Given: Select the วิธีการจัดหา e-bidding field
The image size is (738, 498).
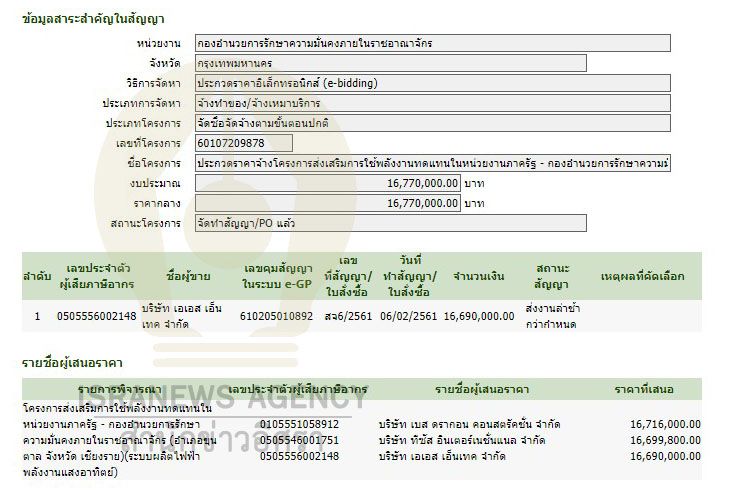Looking at the screenshot, I should coord(432,83).
